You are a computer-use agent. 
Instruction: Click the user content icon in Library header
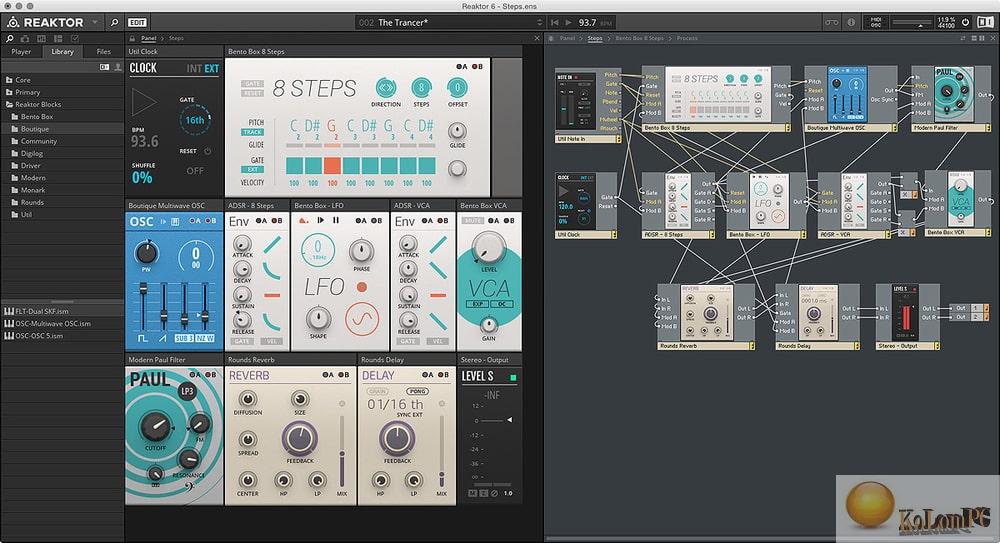click(117, 67)
